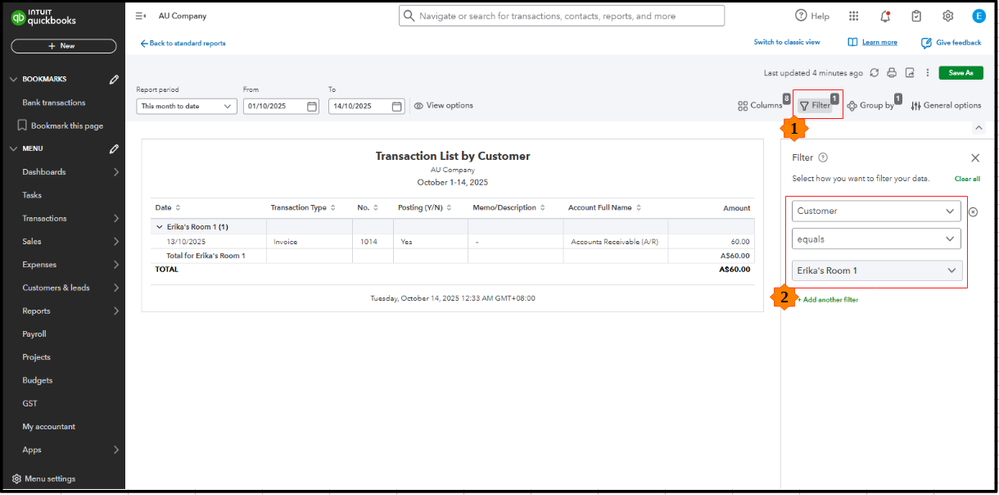Image resolution: width=999 pixels, height=495 pixels.
Task: Click Give feedback
Action: click(x=951, y=43)
